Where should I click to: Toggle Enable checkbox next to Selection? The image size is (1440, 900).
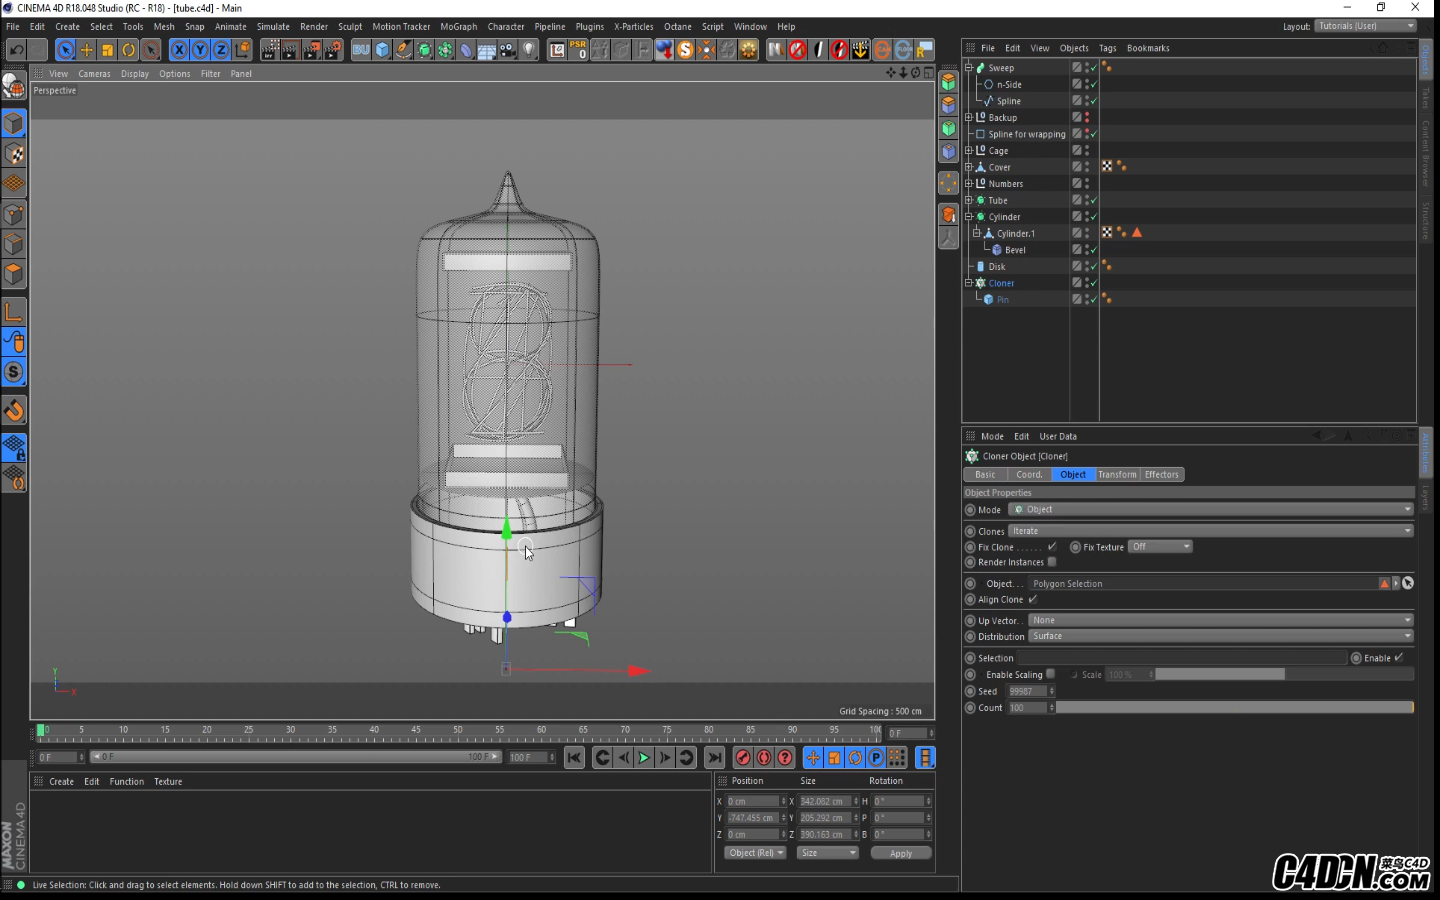(1399, 657)
